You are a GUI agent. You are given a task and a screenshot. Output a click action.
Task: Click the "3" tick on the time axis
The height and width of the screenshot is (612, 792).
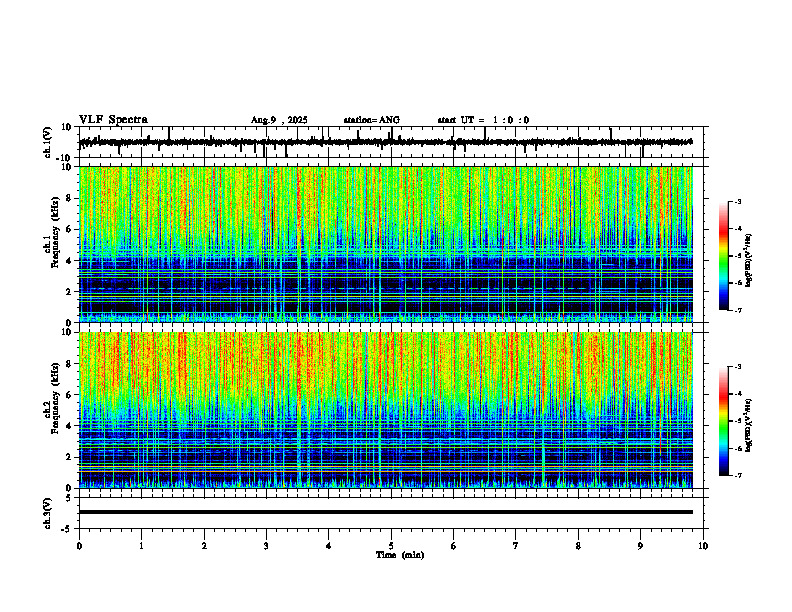pyautogui.click(x=266, y=546)
